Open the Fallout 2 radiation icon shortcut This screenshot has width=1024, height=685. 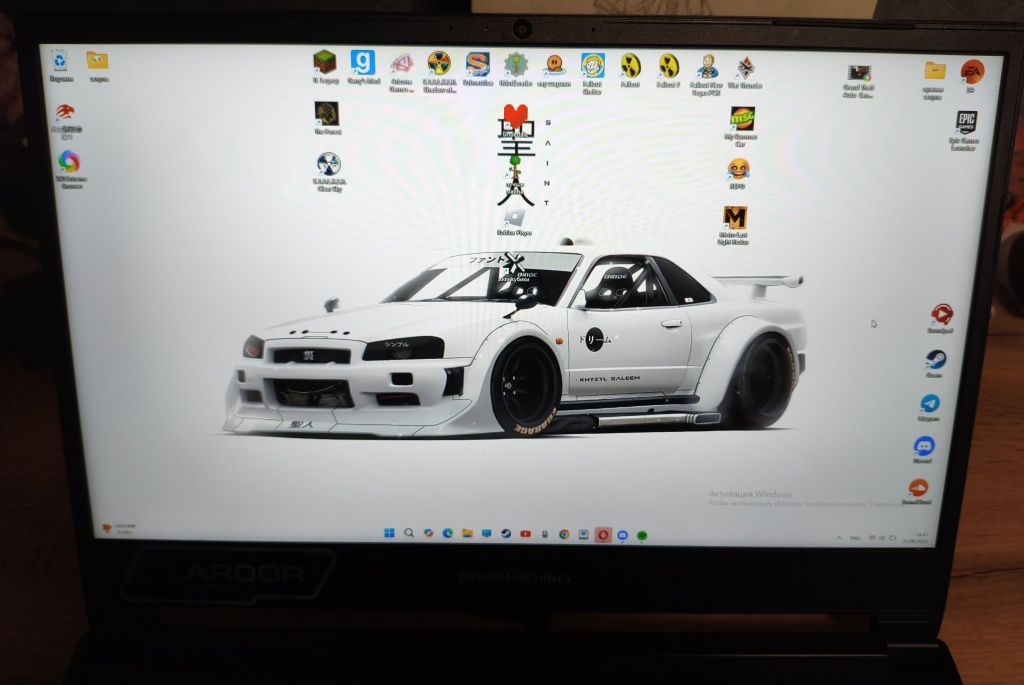668,71
